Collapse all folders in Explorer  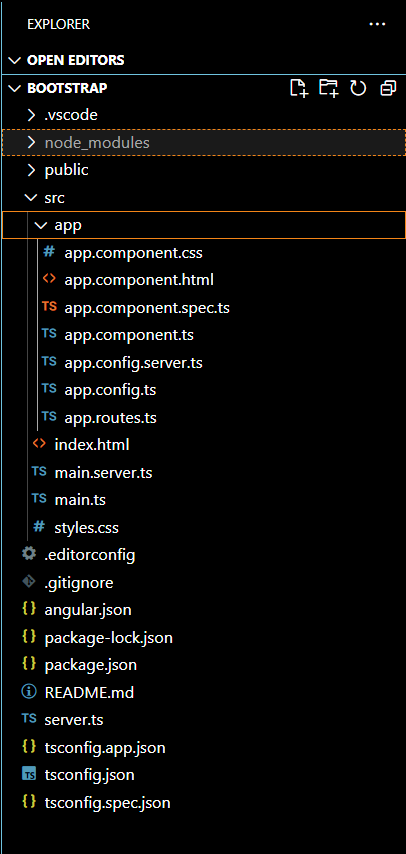pos(388,88)
